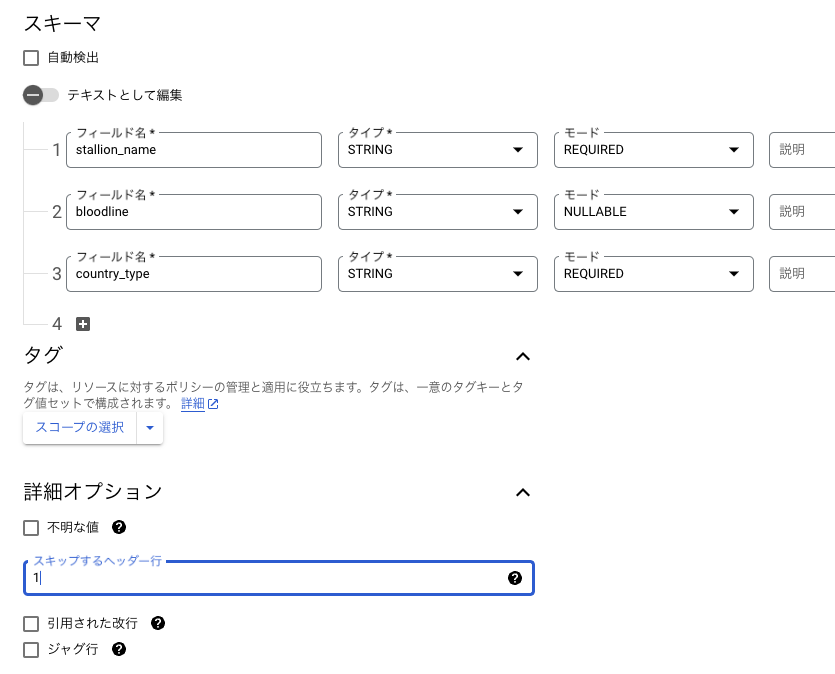Open type dropdown for stallion_name field
Screen dimensions: 835x674
[x=434, y=150]
